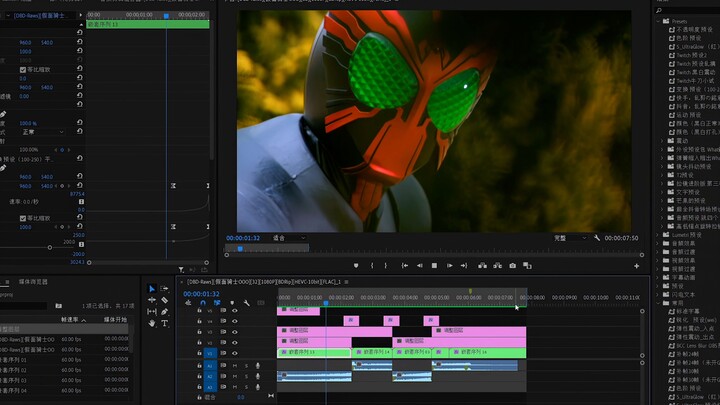Target audio track A1 label
This screenshot has height=405, width=720.
click(x=210, y=366)
